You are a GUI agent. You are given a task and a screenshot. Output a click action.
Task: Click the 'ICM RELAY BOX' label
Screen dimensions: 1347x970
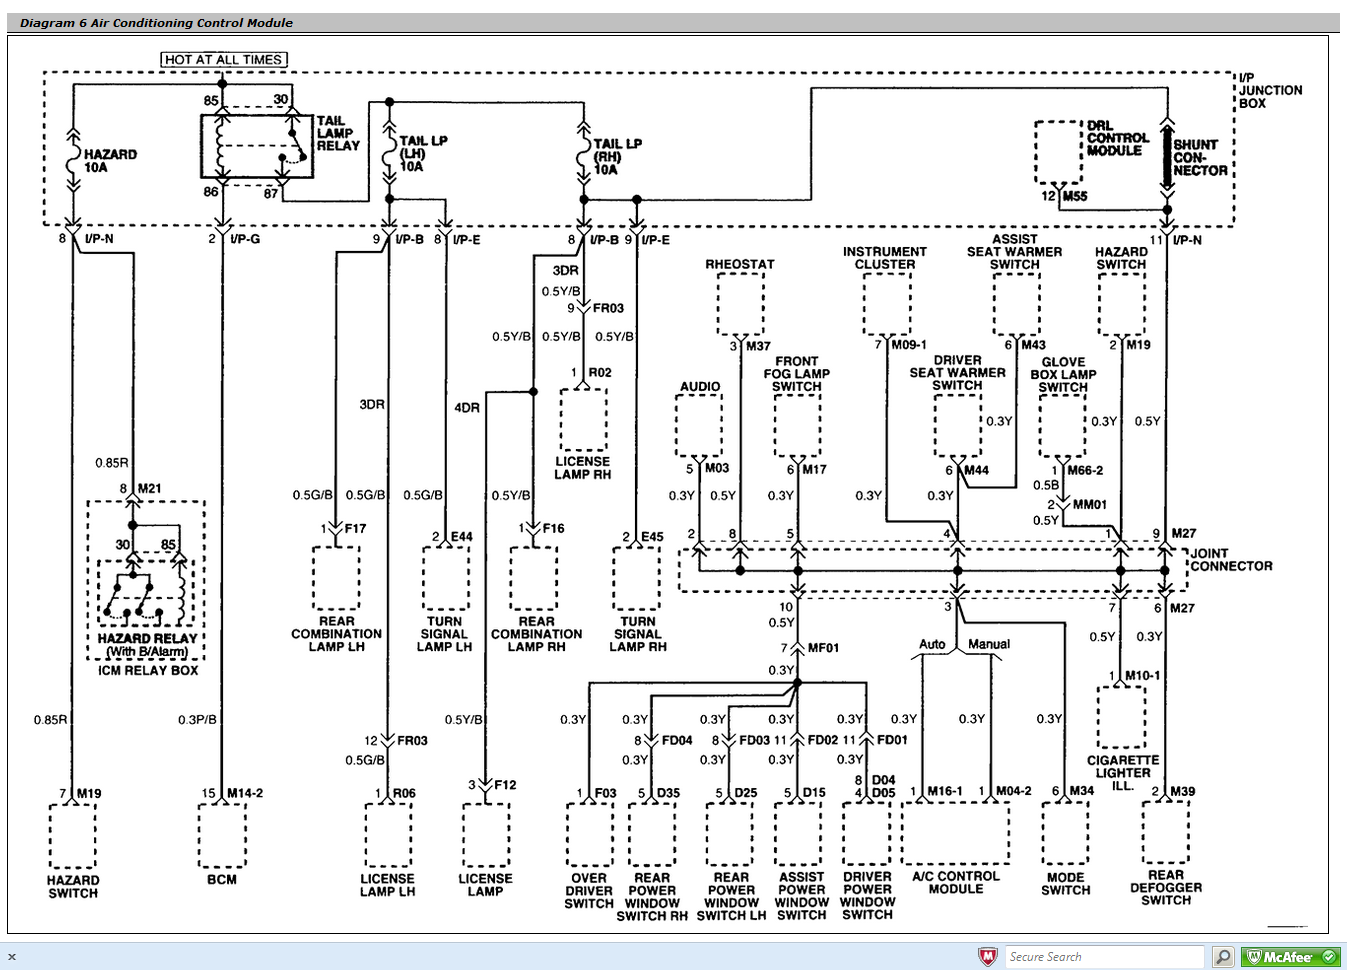(148, 670)
